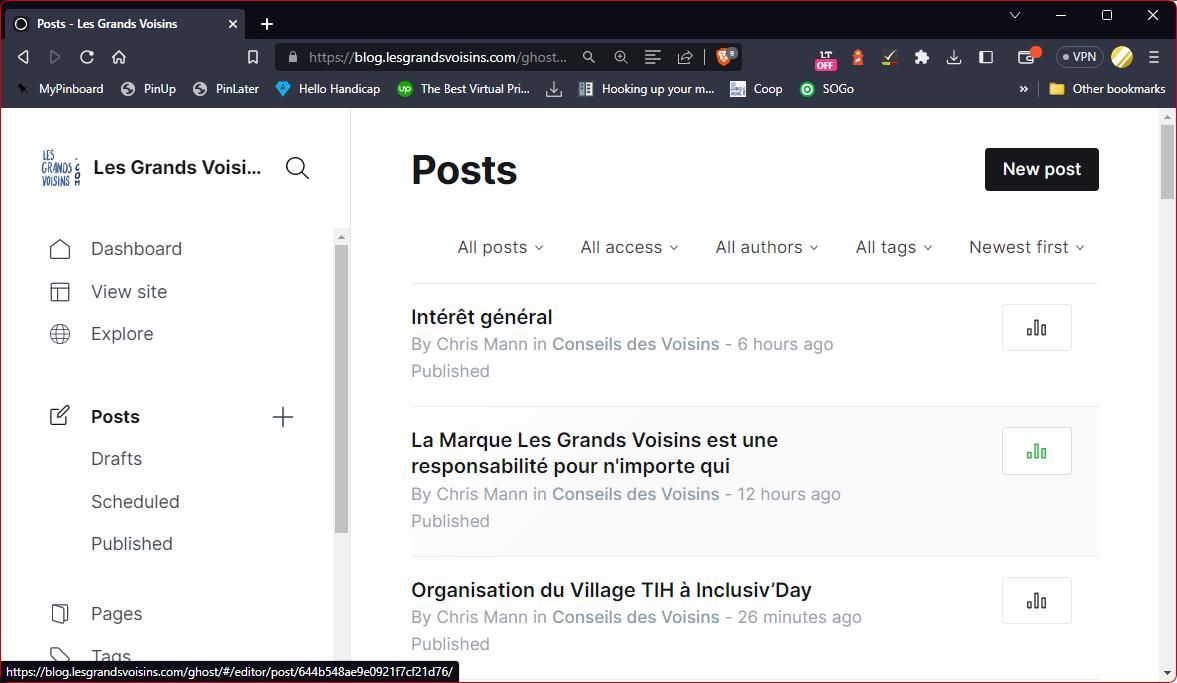Expand the All authors dropdown
The image size is (1177, 683).
click(766, 247)
